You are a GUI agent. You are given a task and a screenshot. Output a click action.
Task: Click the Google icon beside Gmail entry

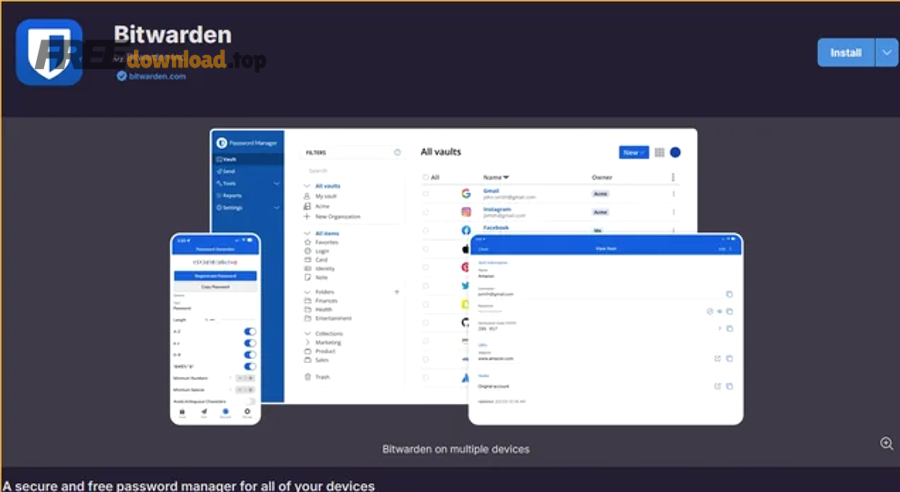tap(466, 194)
